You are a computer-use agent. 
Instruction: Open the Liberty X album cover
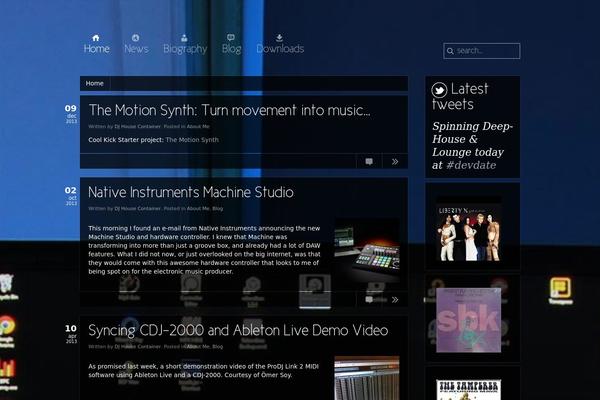469,229
